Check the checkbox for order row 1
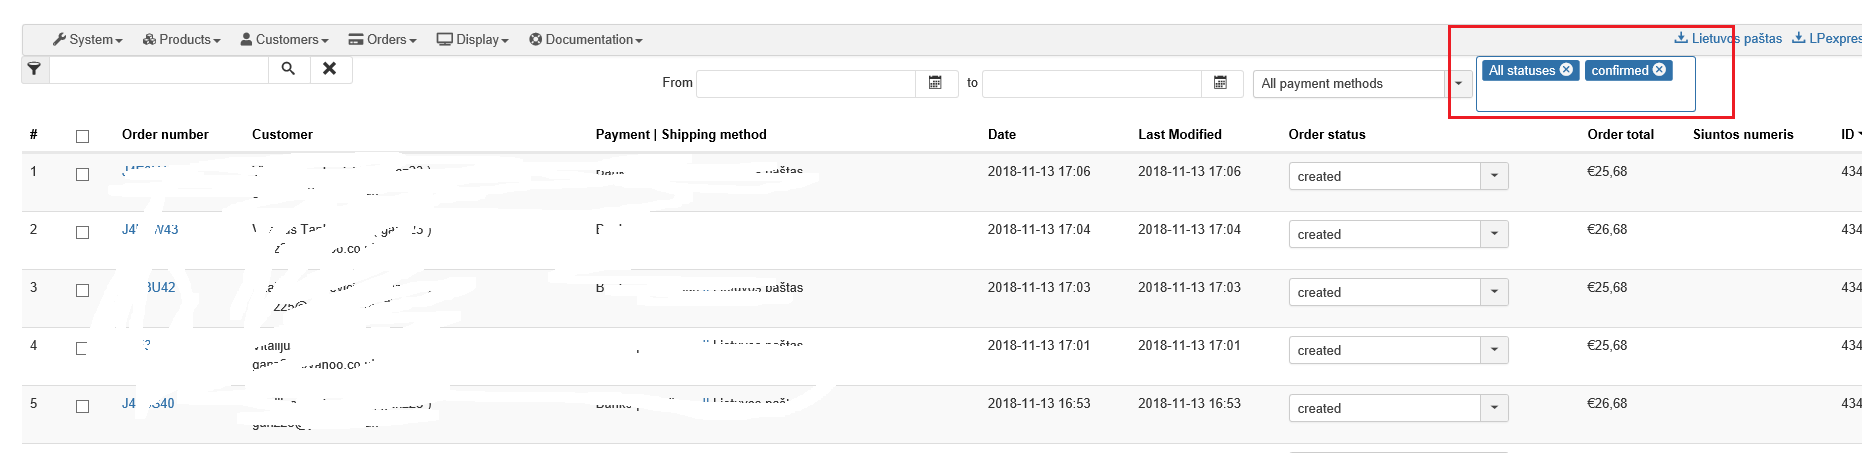1862x453 pixels. pyautogui.click(x=82, y=174)
